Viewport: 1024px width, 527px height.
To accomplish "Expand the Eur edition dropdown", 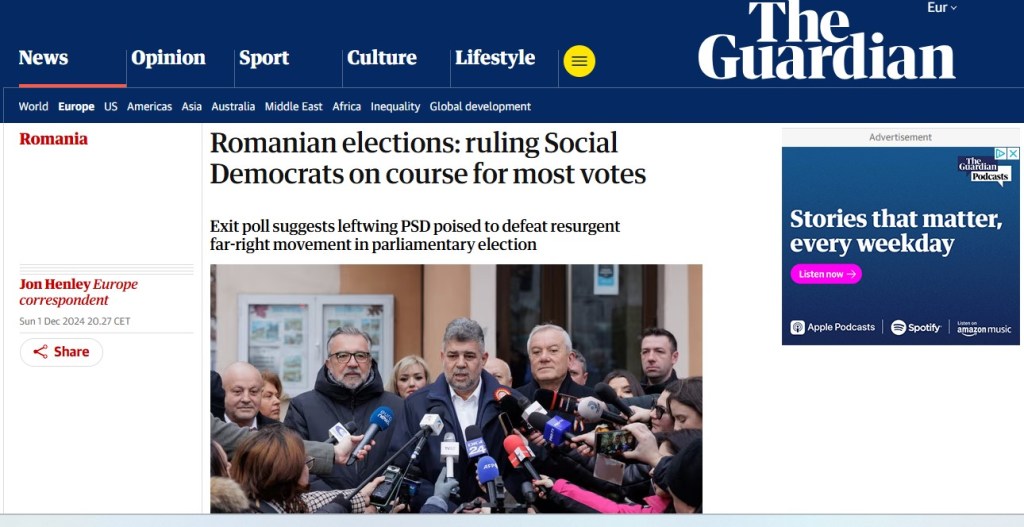I will [942, 8].
